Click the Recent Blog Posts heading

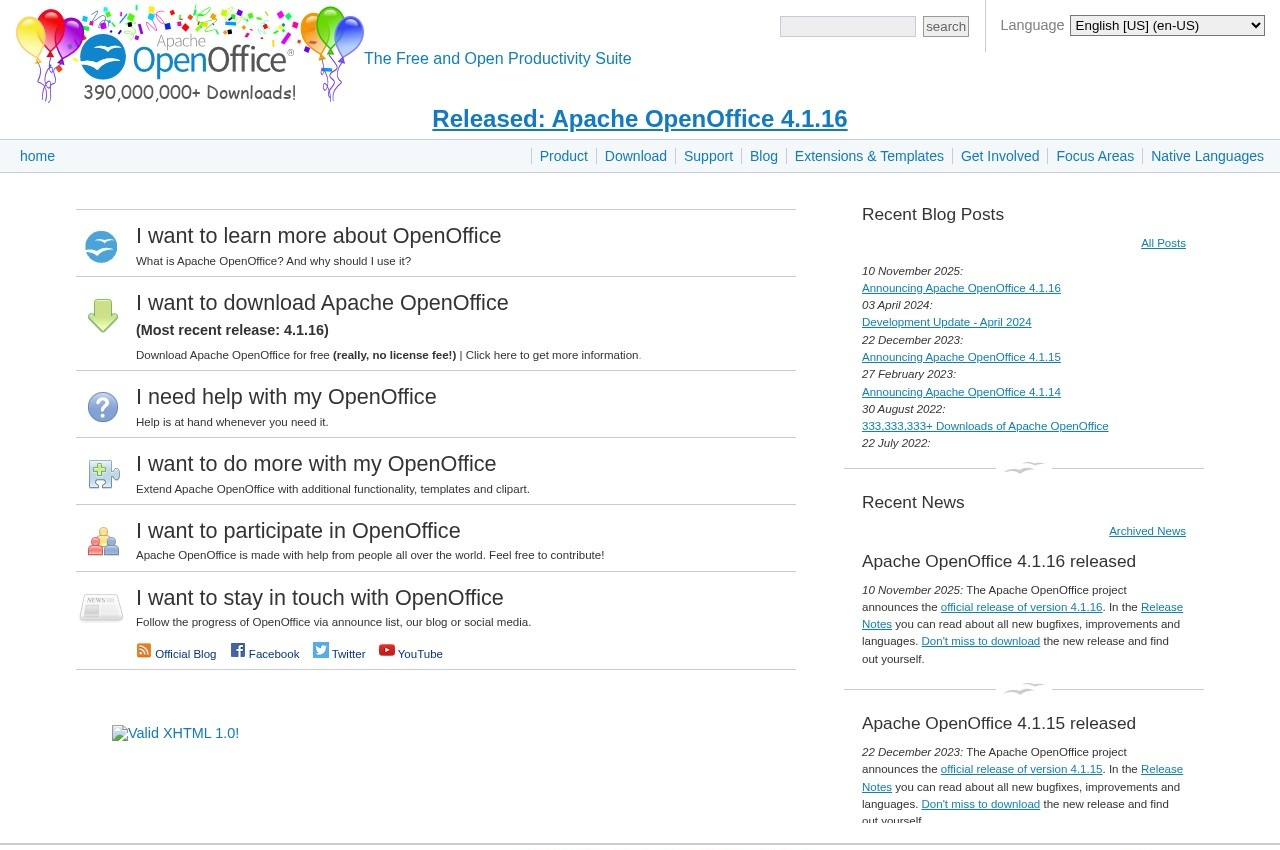click(933, 214)
